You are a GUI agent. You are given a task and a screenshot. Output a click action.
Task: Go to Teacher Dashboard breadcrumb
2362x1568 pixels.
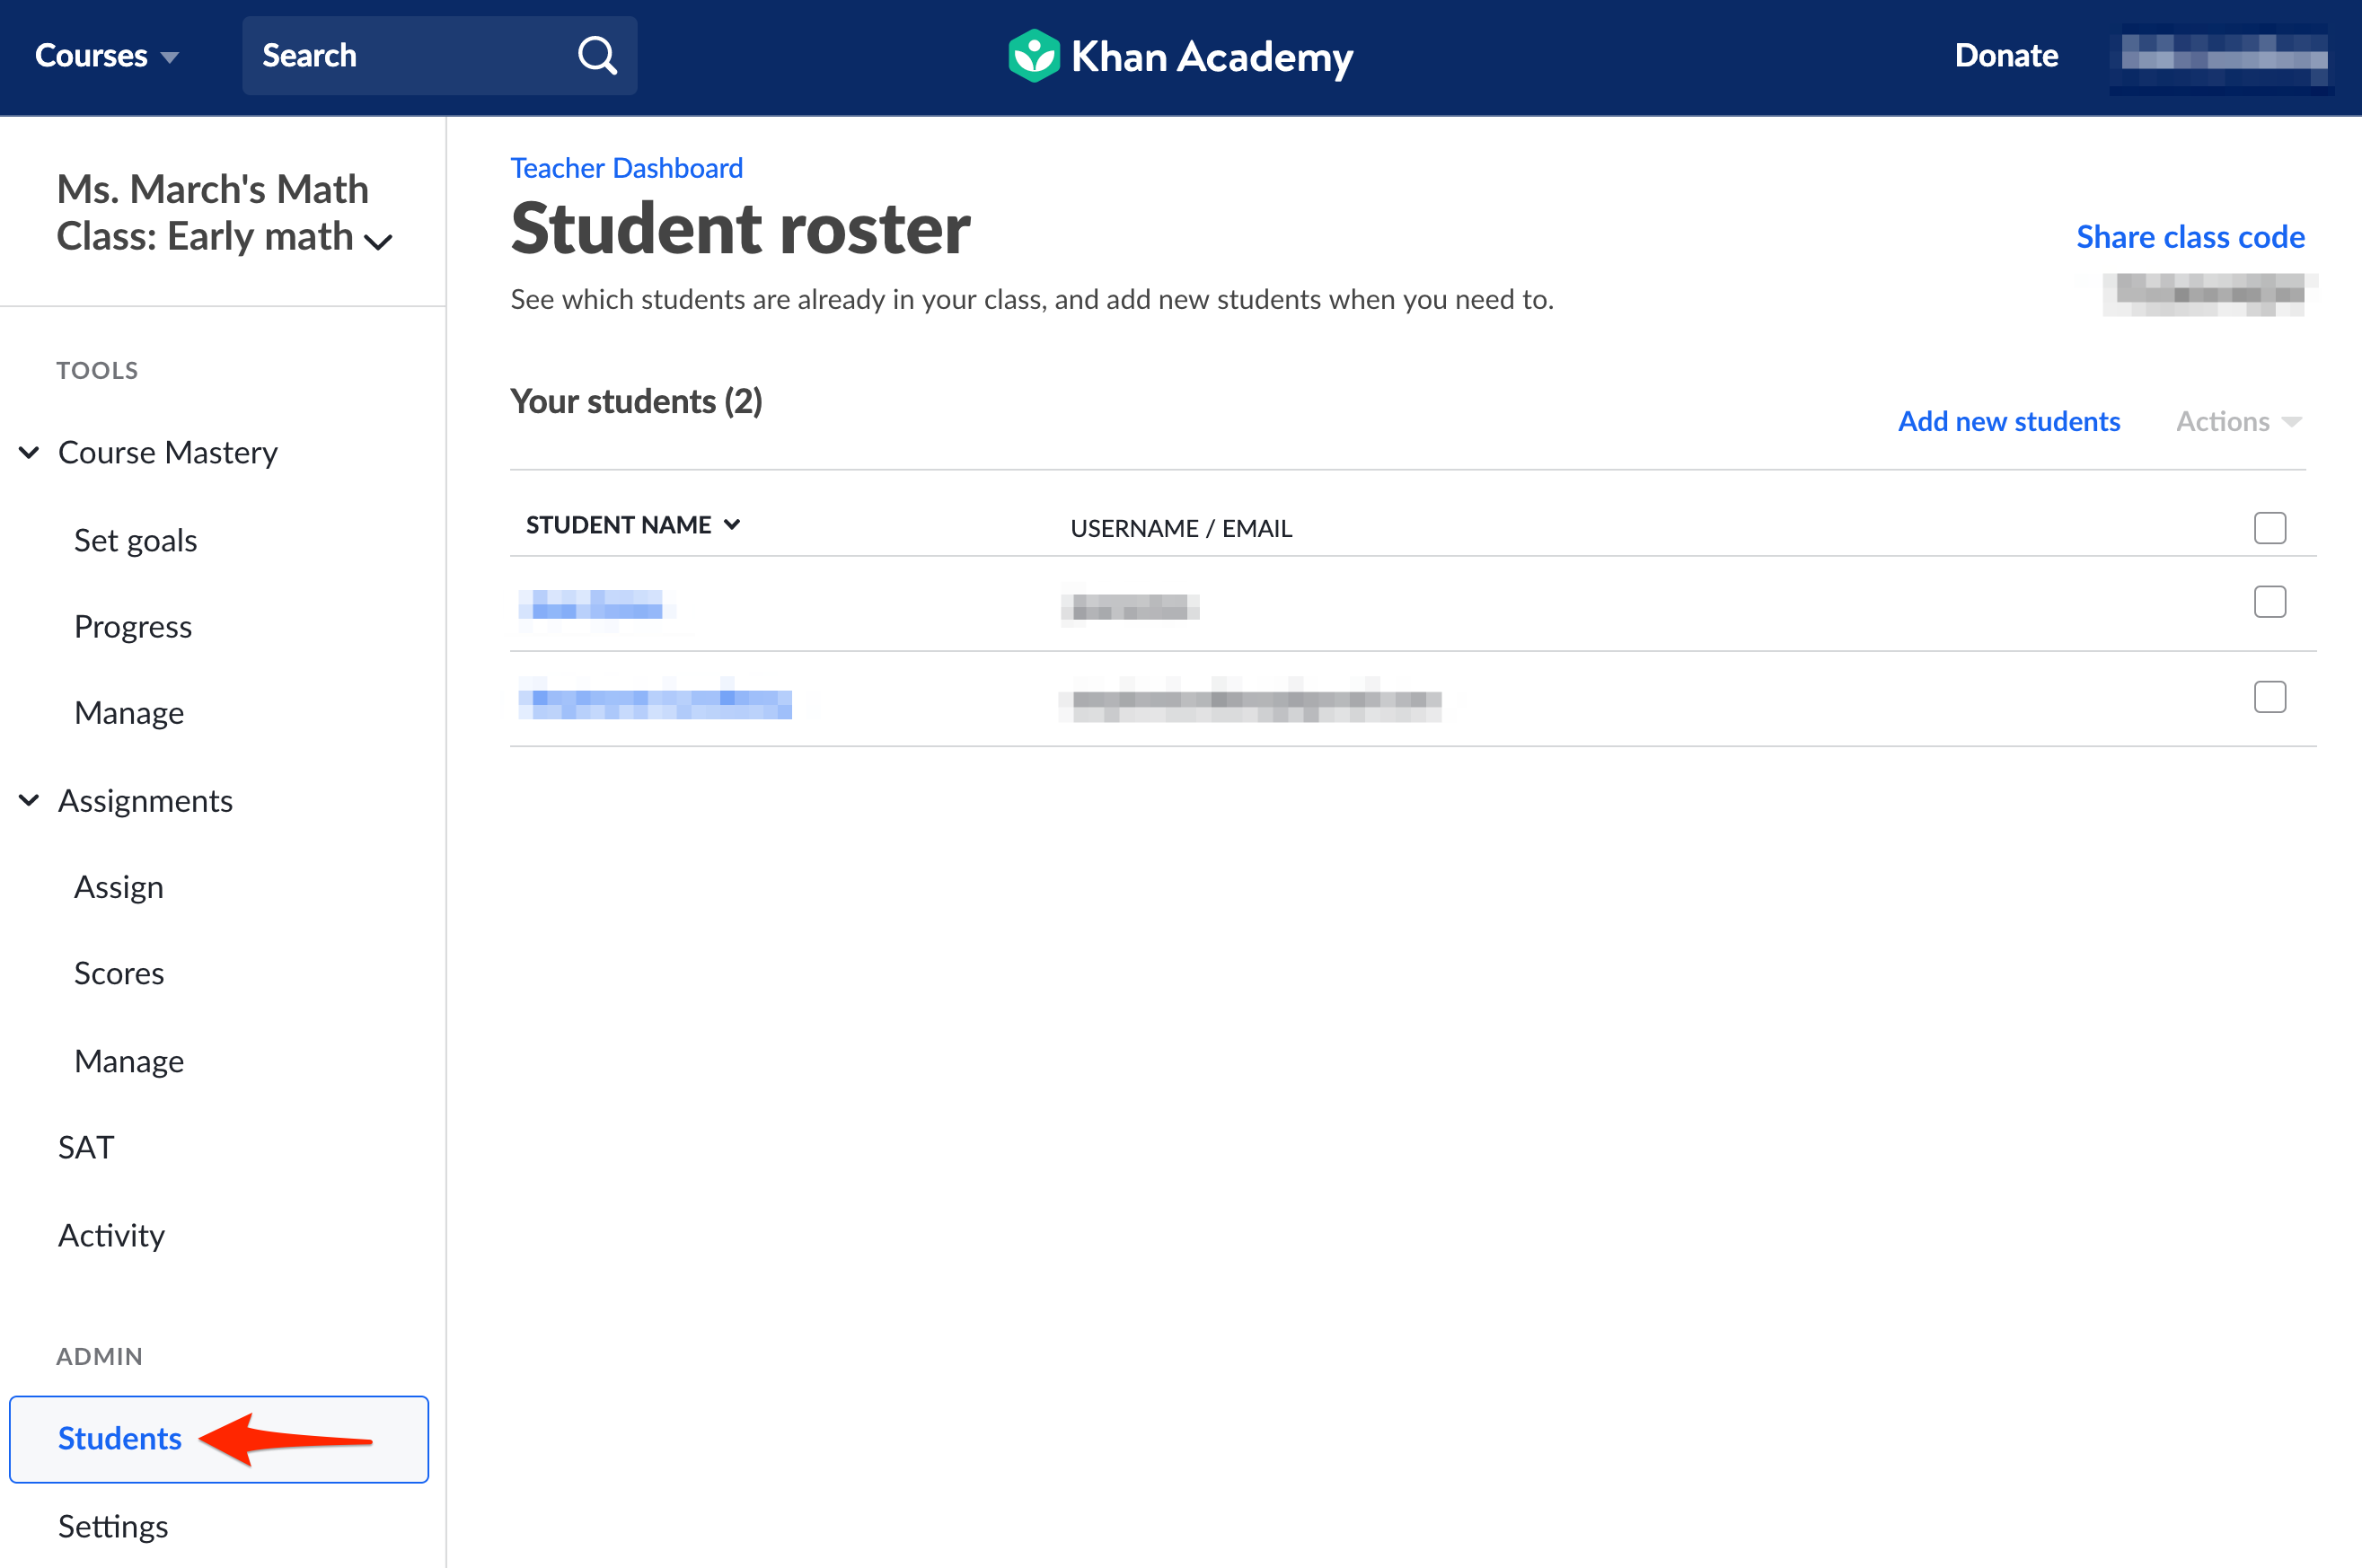[x=627, y=168]
